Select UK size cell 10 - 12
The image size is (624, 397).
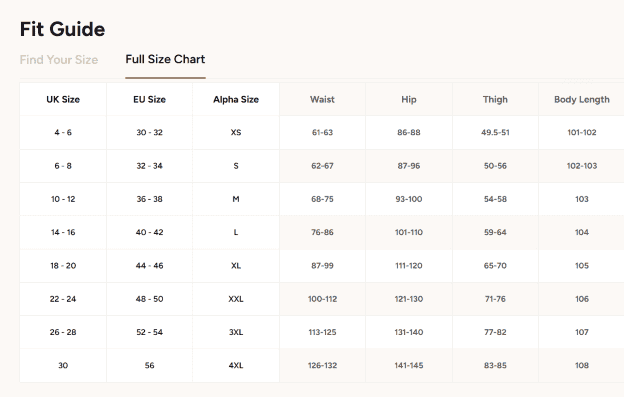click(x=63, y=199)
